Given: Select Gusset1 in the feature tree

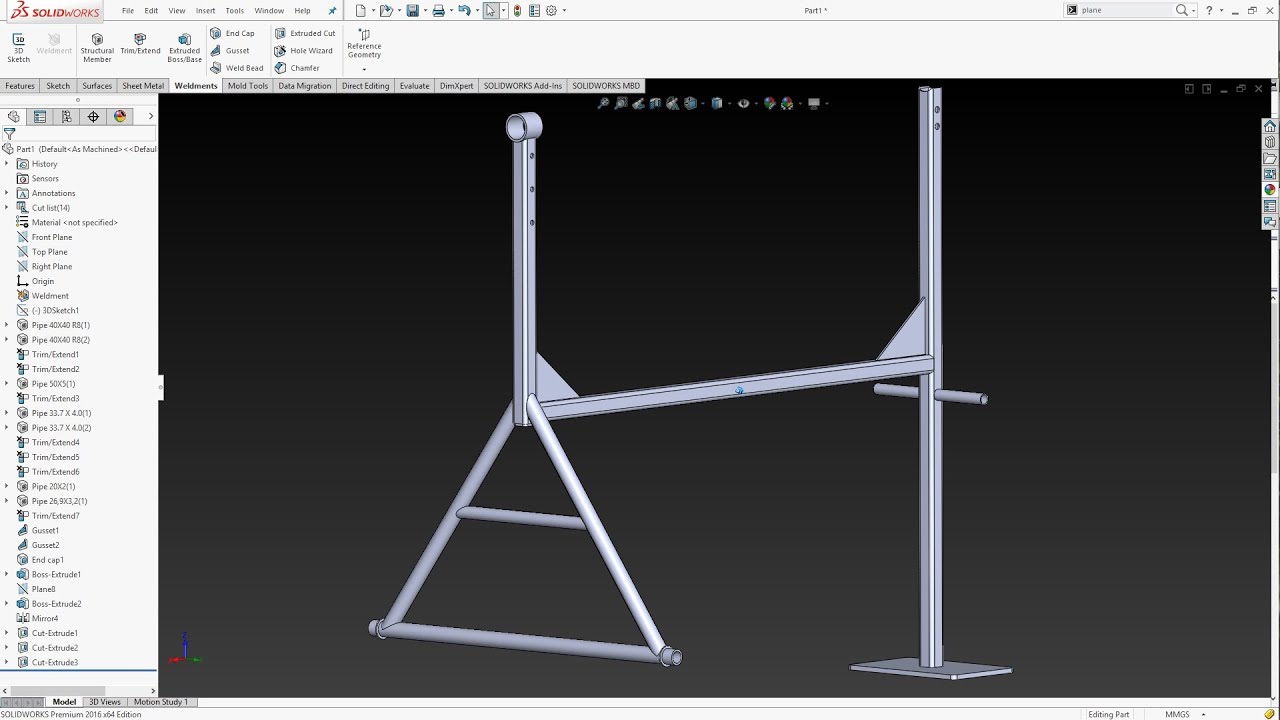Looking at the screenshot, I should tap(45, 531).
